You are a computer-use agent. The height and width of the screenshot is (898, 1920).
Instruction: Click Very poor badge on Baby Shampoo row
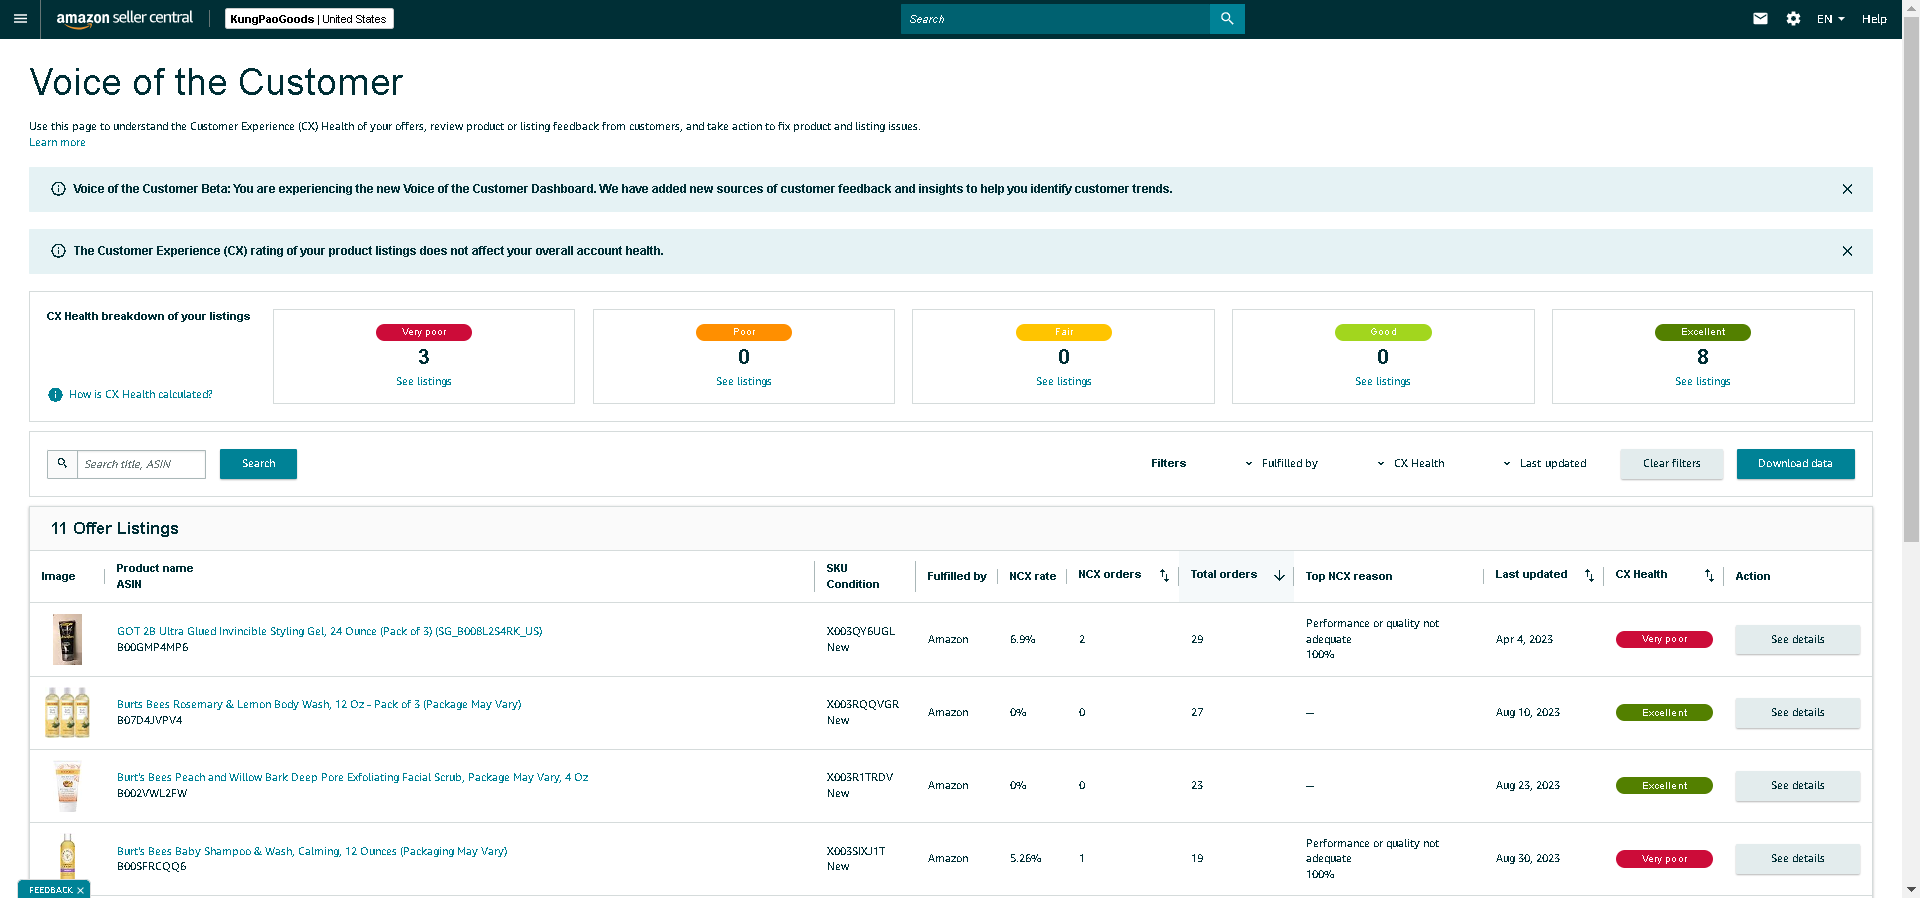coord(1664,859)
